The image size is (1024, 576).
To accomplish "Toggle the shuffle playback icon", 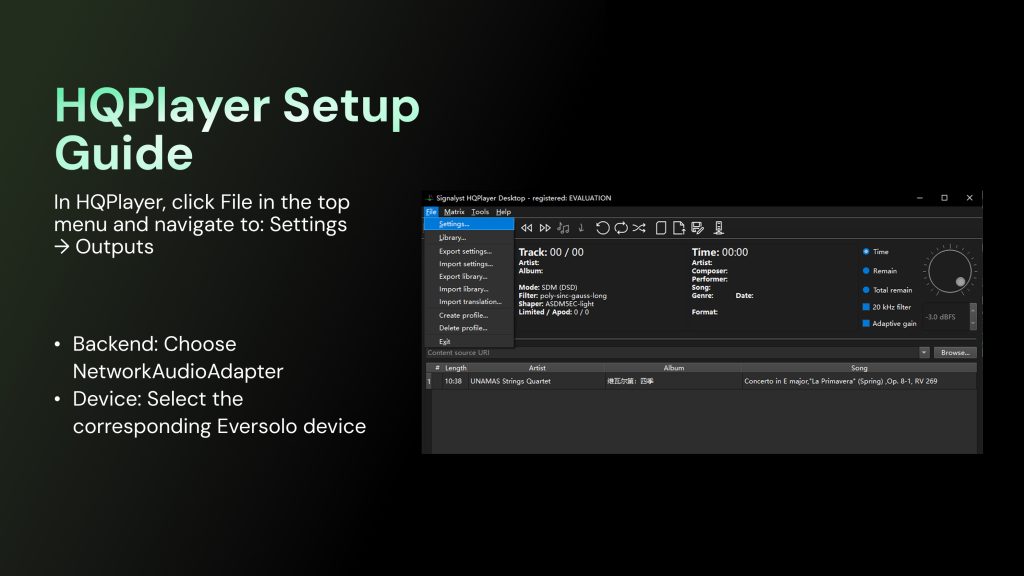I will [639, 228].
